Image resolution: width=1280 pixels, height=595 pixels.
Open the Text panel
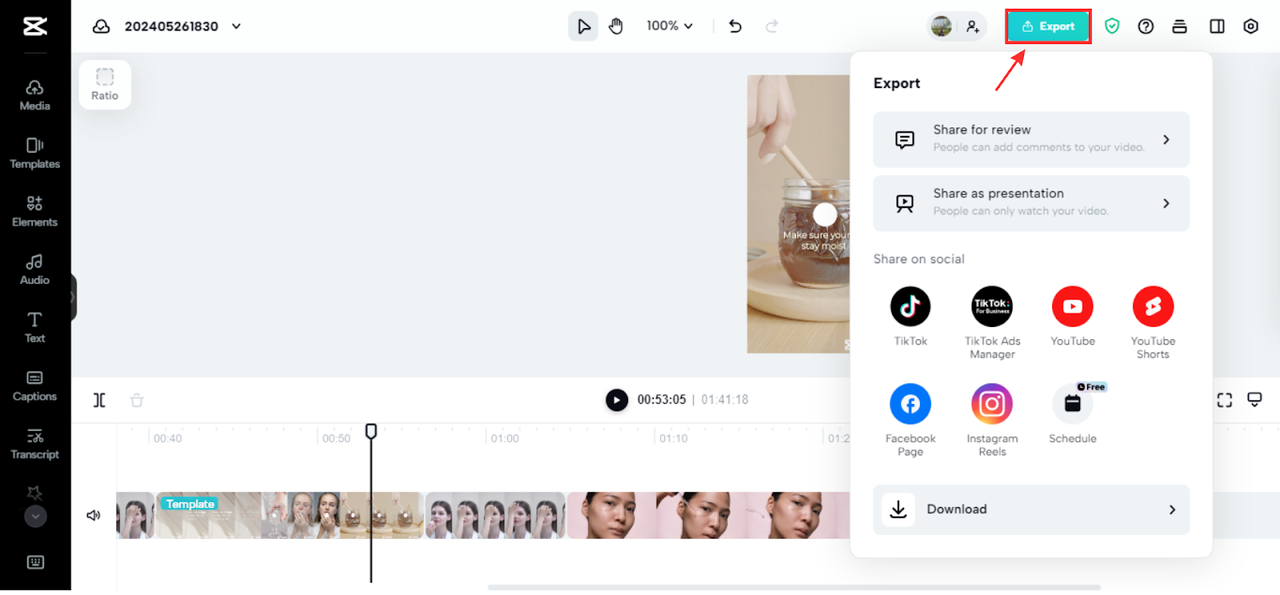tap(35, 327)
